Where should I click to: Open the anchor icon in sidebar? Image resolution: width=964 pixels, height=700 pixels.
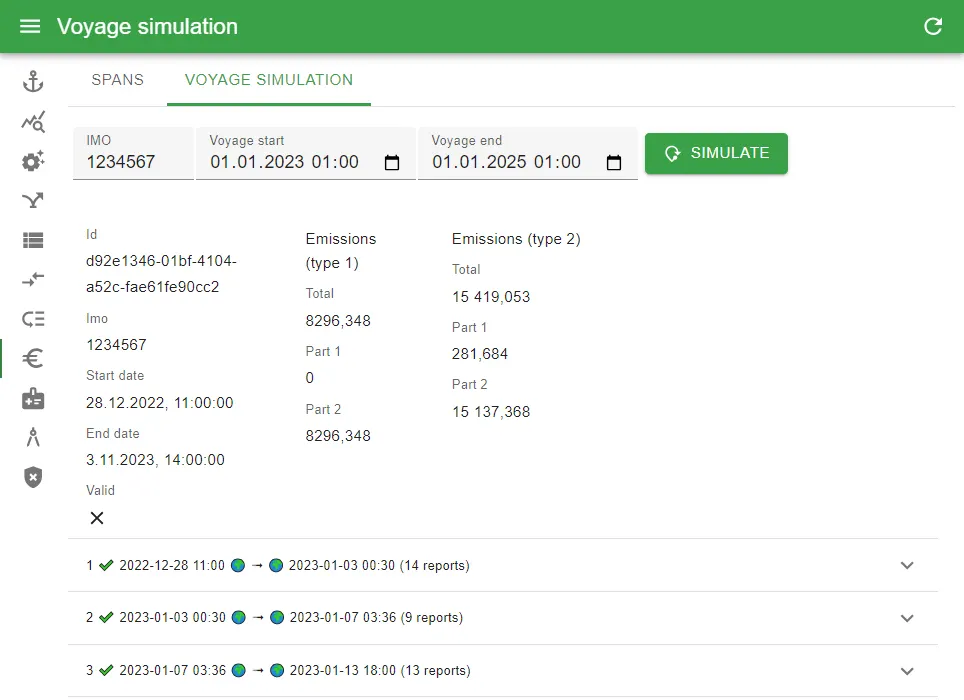pos(33,82)
